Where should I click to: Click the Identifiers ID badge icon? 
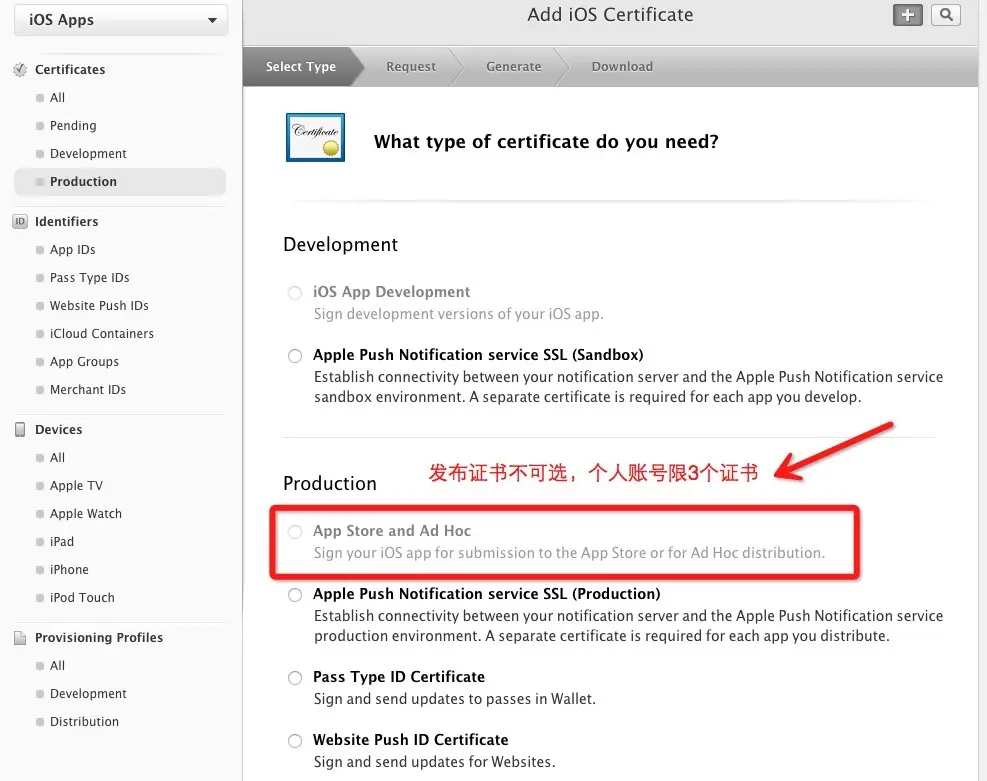(x=20, y=222)
